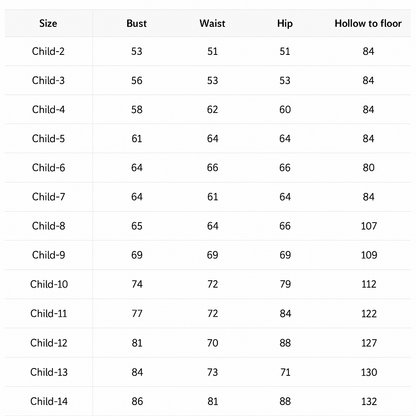This screenshot has height=416, width=416.
Task: Click the Hip column header
Action: tap(285, 24)
